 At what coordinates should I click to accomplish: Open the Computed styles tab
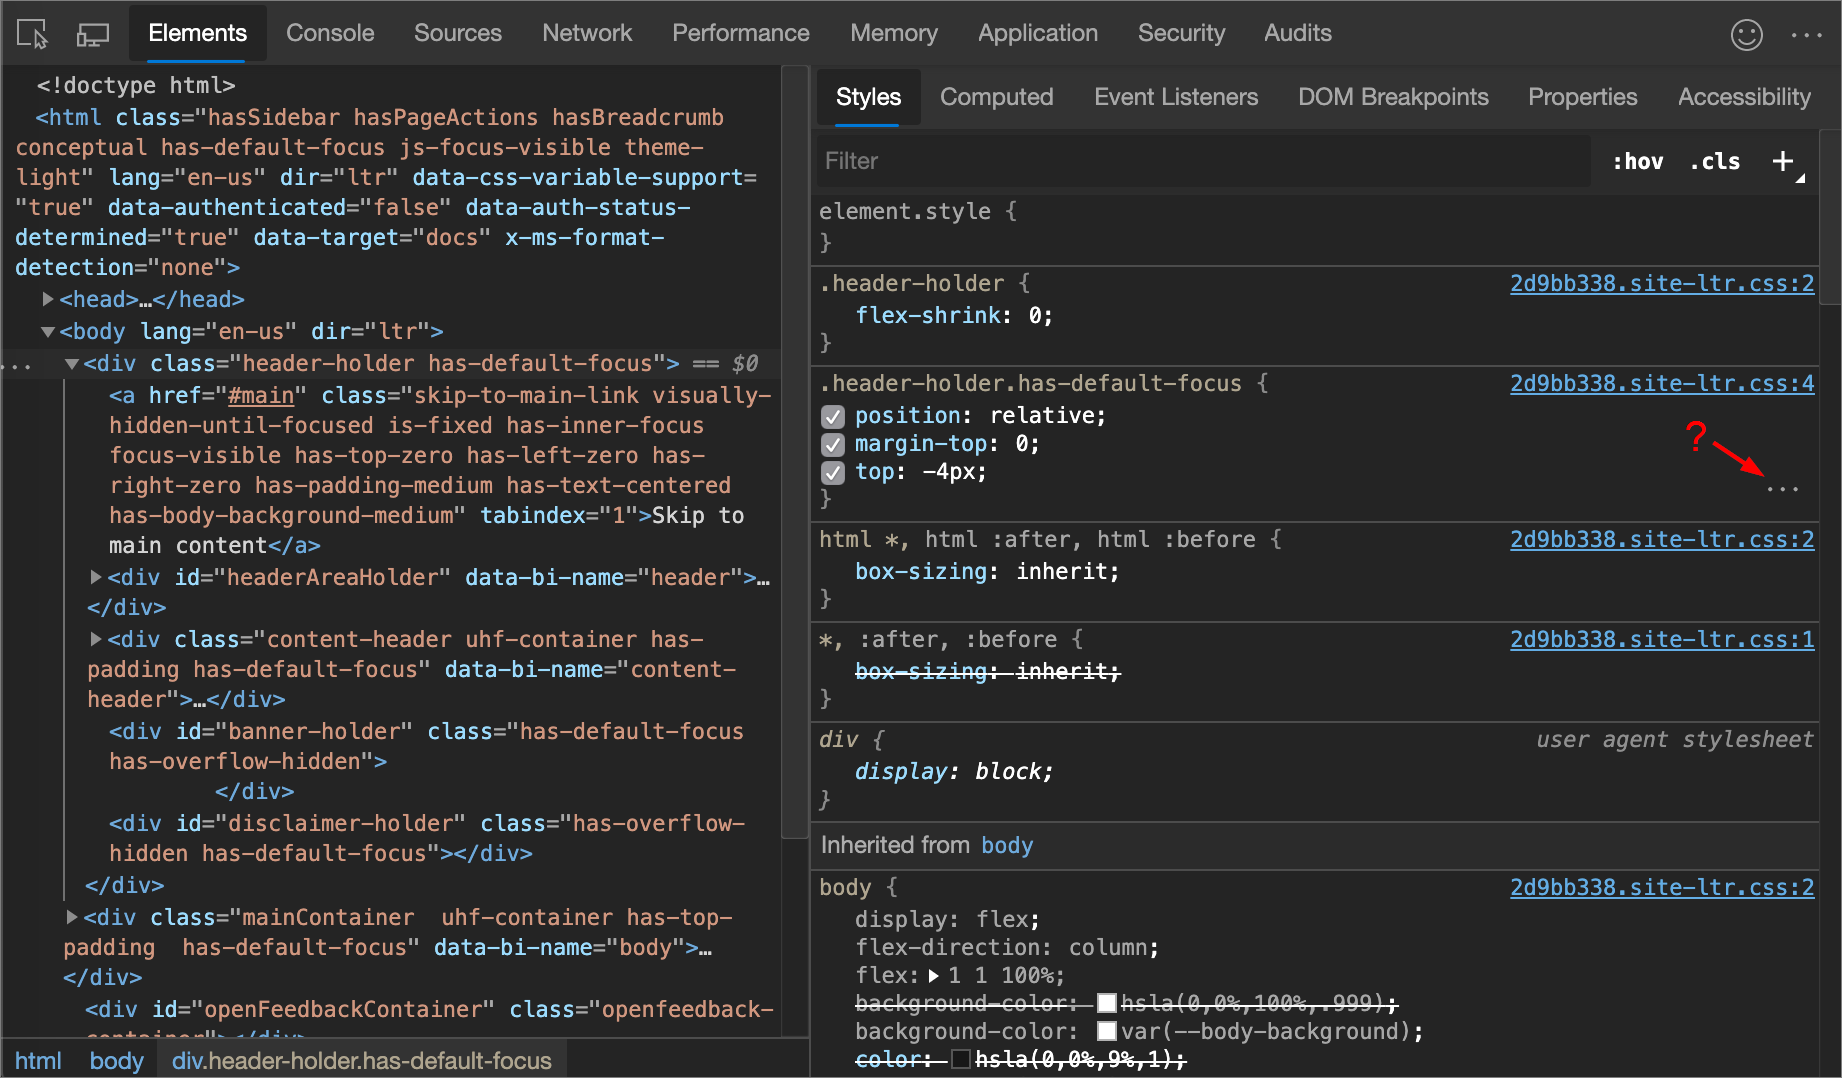pos(996,97)
